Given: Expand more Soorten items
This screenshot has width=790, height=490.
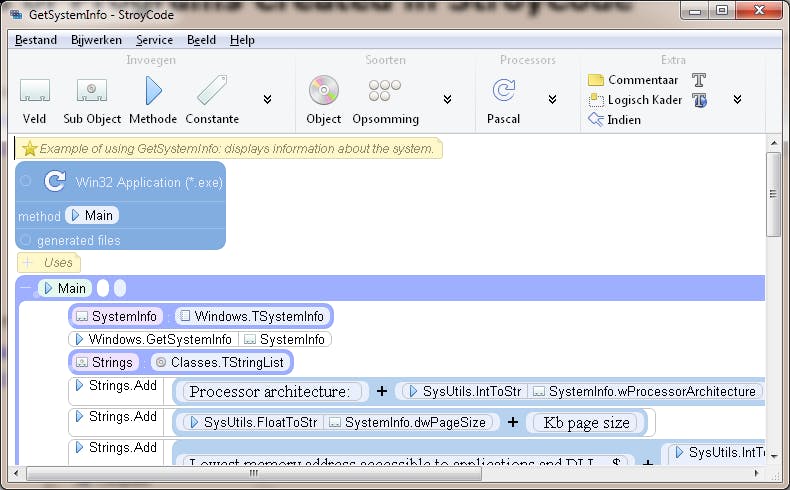Looking at the screenshot, I should 447,99.
